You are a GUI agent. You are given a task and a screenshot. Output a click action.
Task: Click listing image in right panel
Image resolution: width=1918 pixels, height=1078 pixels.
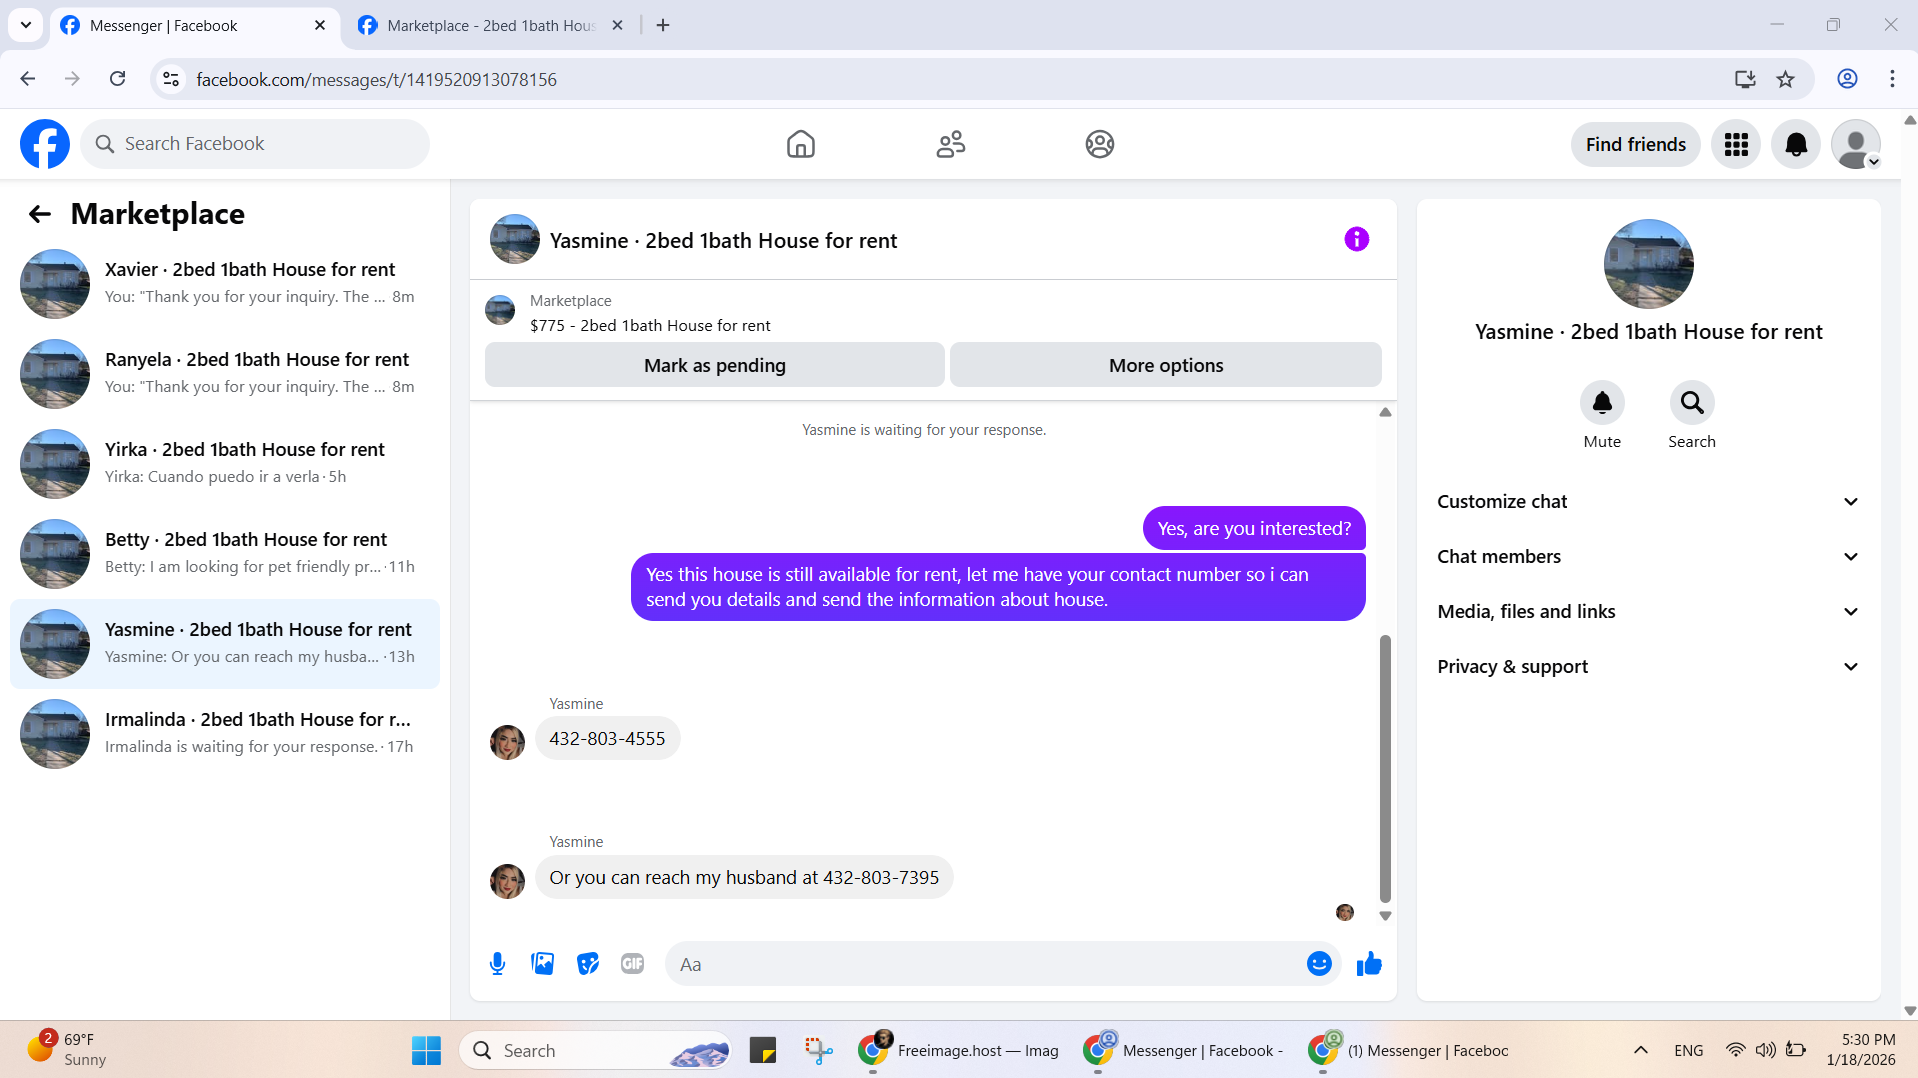[x=1648, y=264]
